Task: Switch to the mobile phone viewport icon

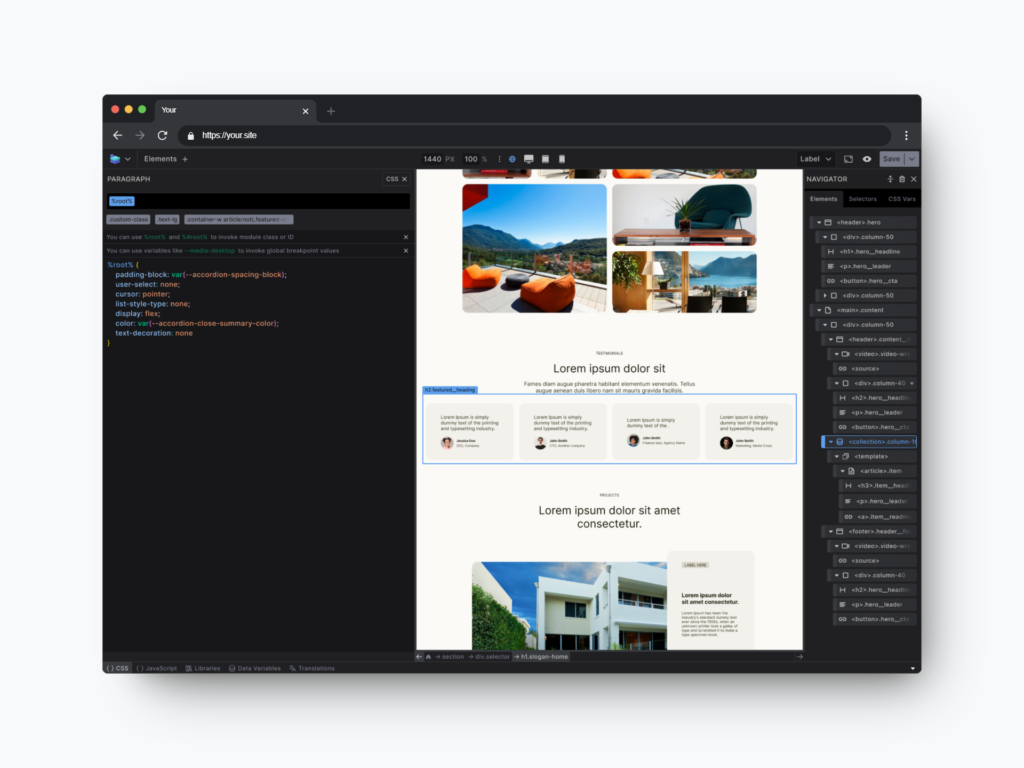Action: 561,159
